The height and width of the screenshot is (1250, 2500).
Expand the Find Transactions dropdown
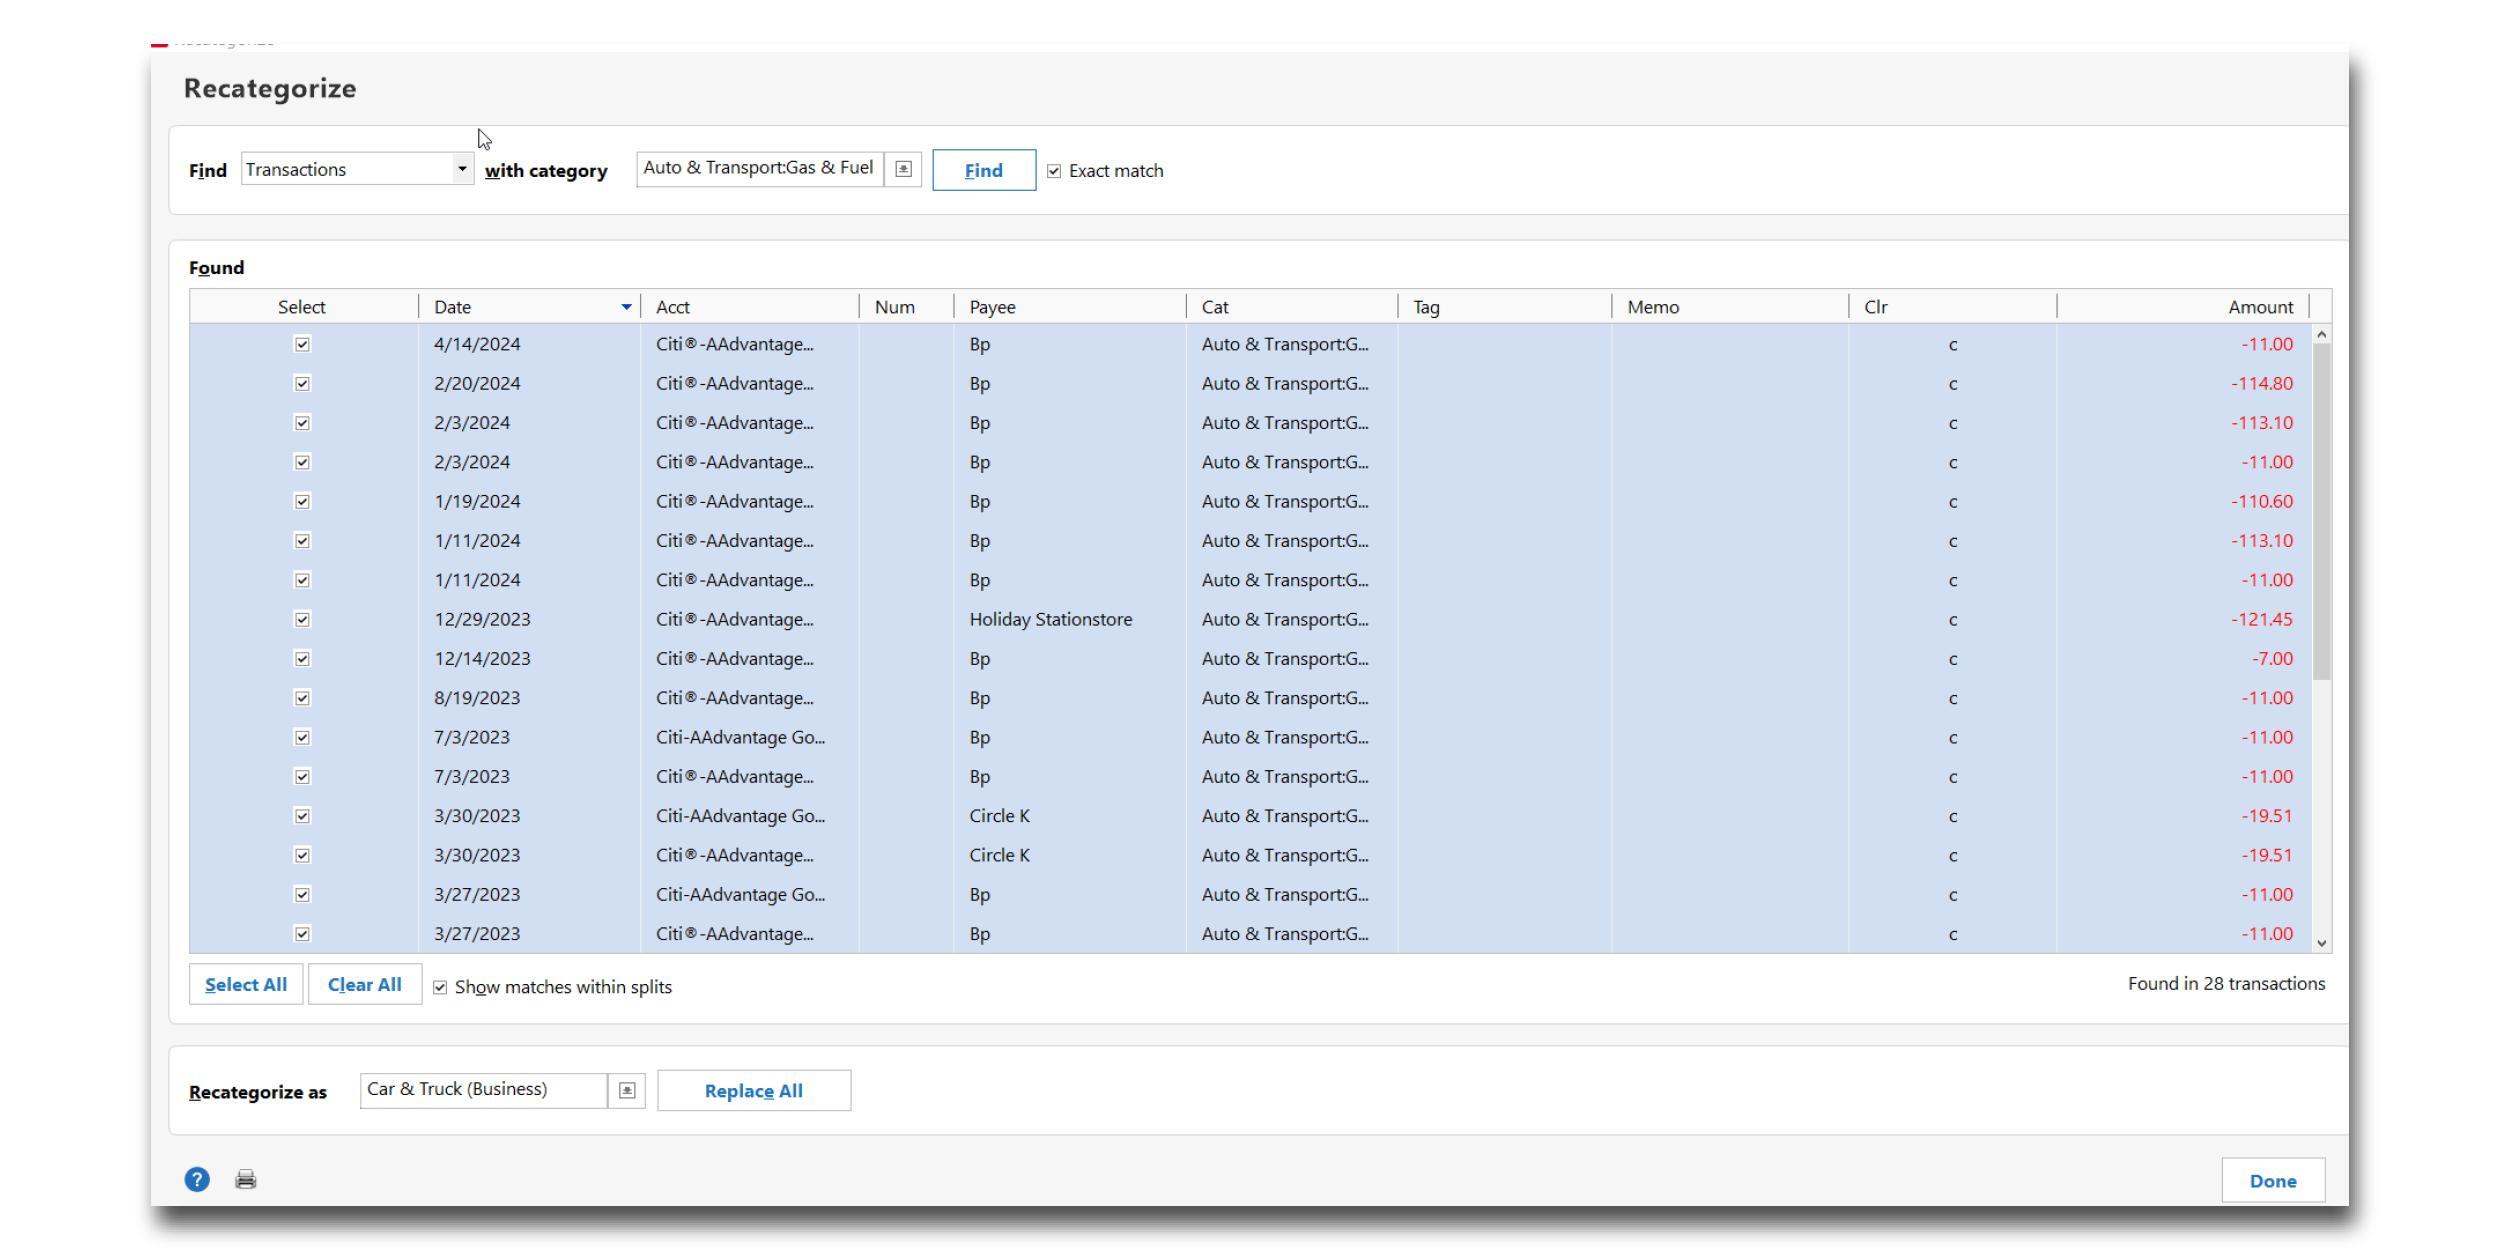[461, 169]
